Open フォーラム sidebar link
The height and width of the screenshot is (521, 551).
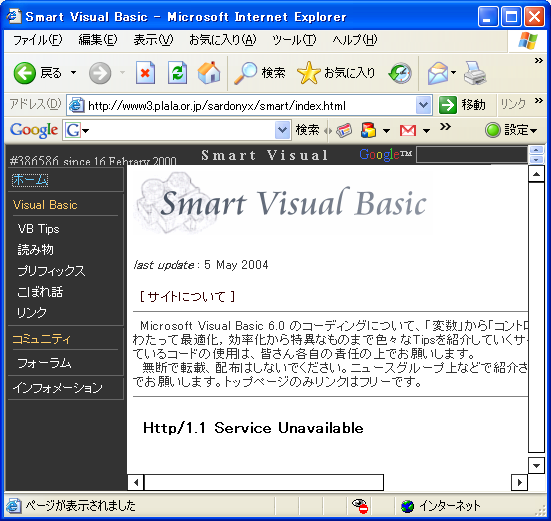(x=44, y=363)
